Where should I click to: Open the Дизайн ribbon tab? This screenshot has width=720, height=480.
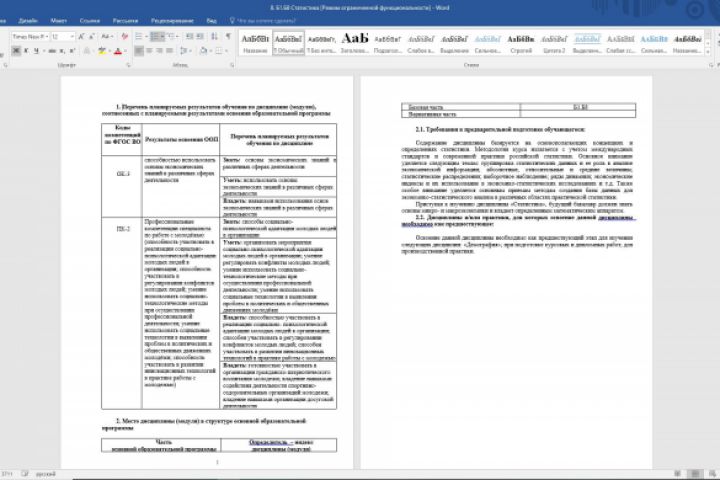point(28,21)
